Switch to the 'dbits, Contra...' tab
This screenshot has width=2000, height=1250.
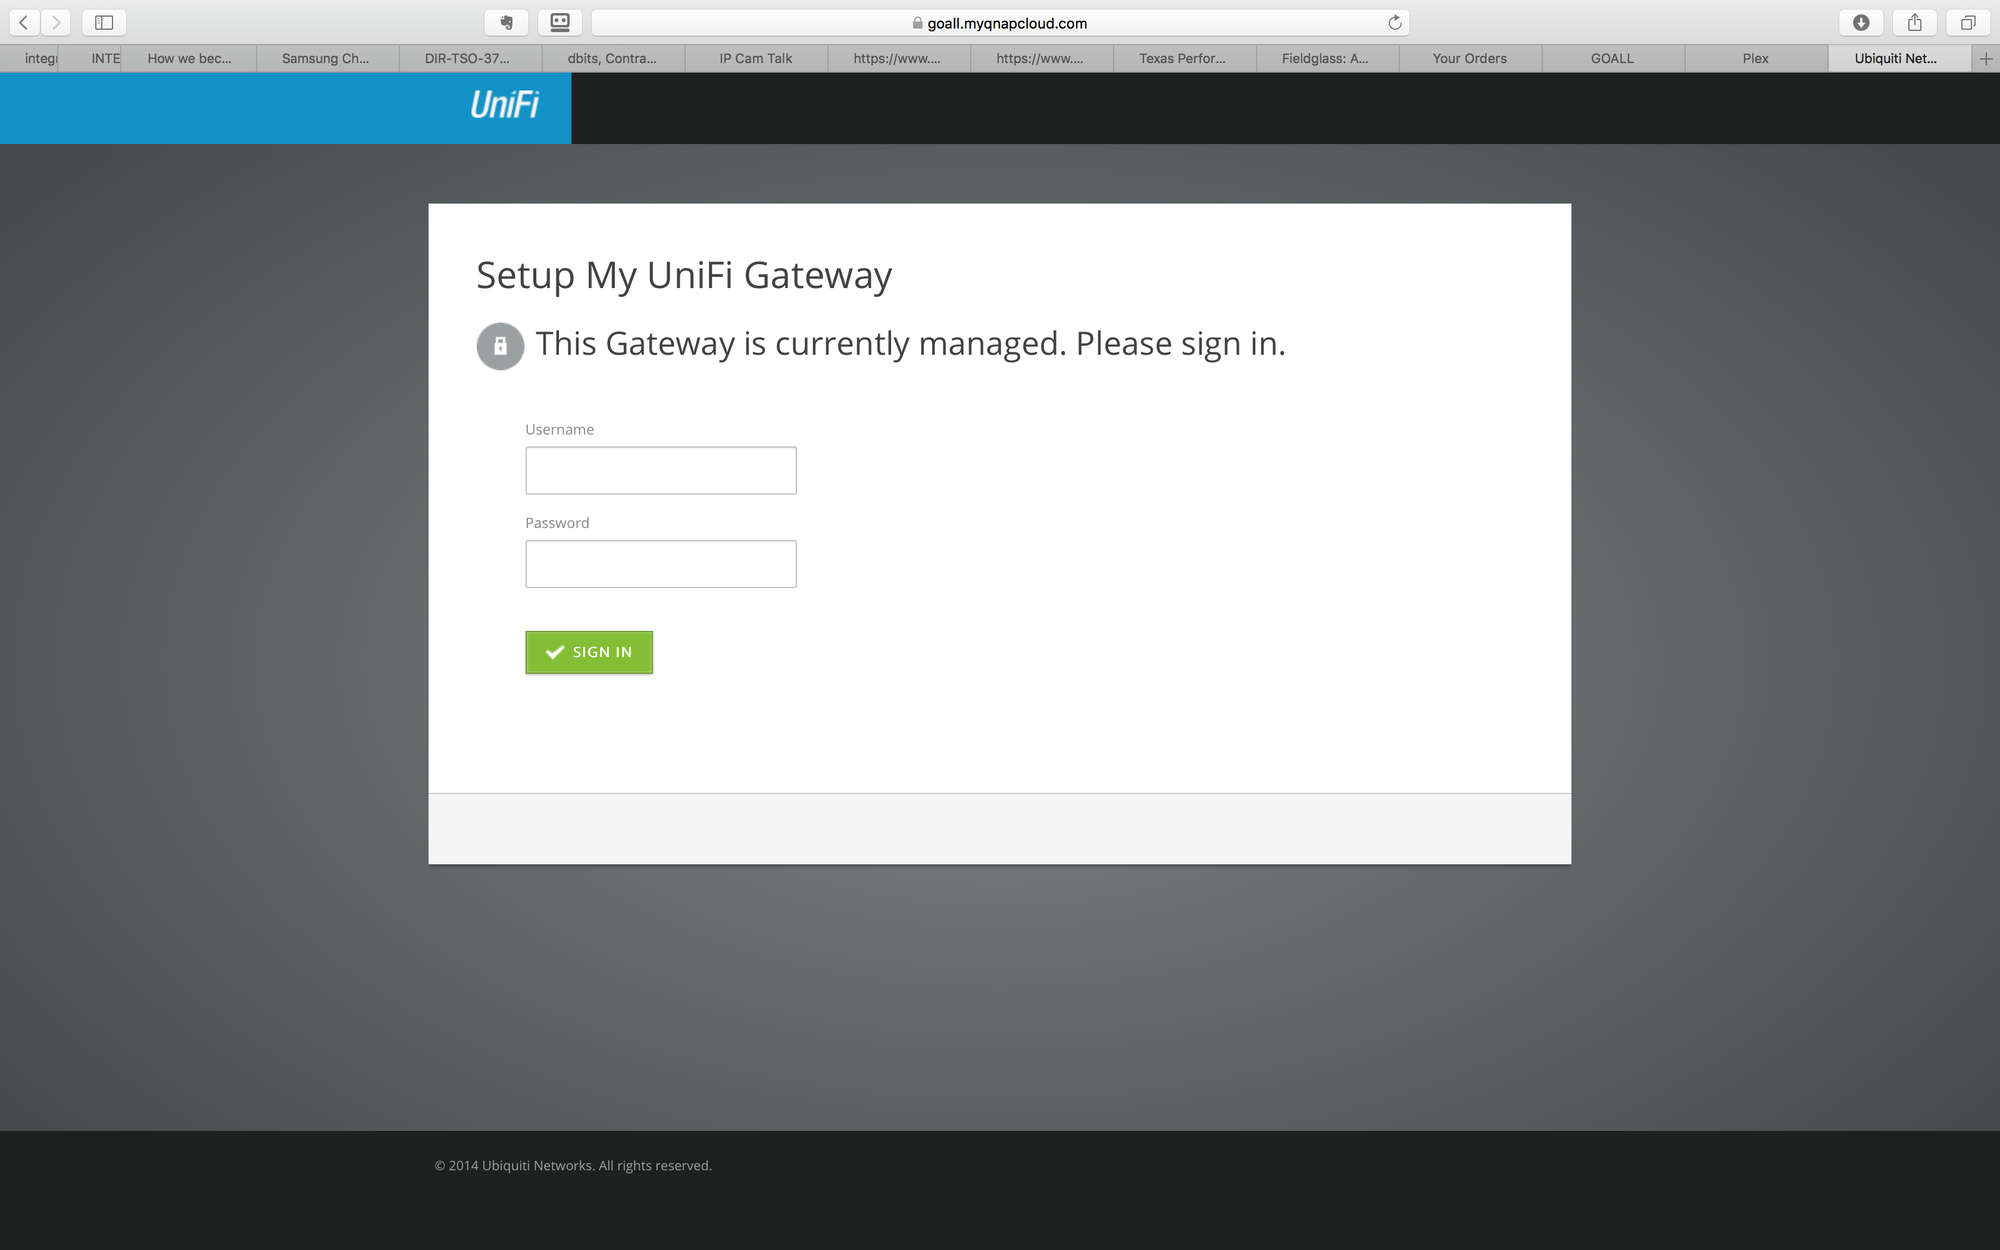coord(612,58)
